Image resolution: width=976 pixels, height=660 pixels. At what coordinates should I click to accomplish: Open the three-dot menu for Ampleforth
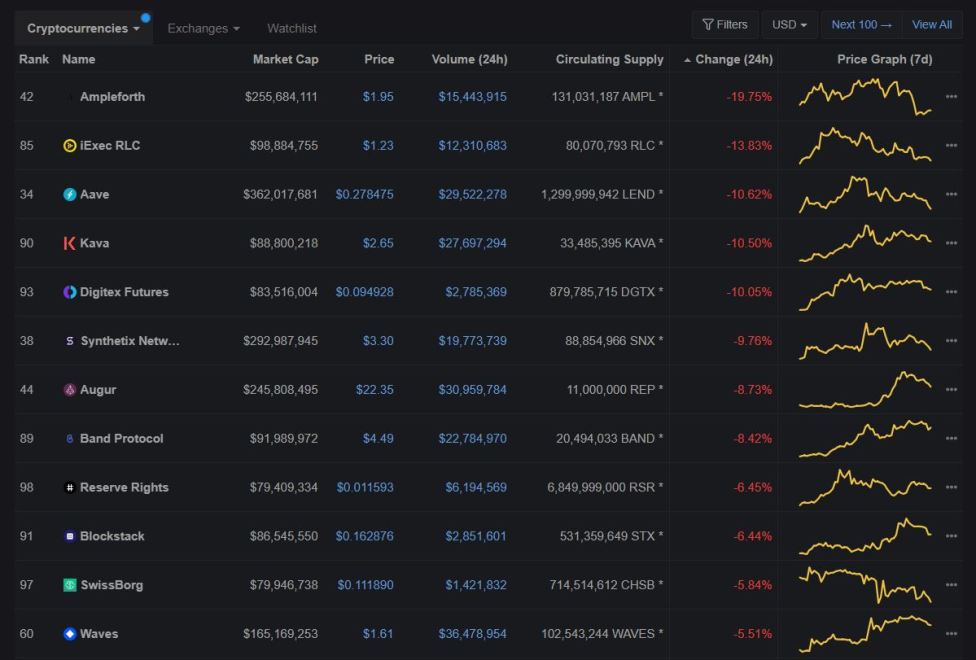point(951,97)
